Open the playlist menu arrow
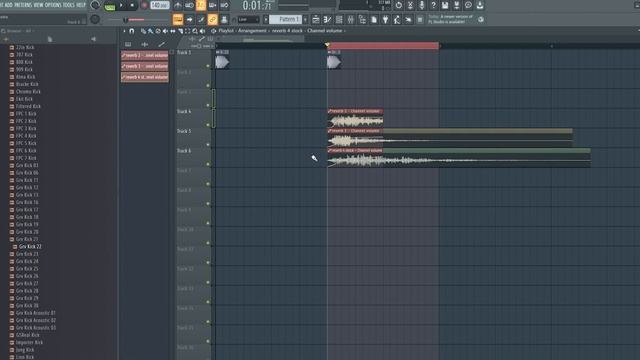 click(124, 31)
